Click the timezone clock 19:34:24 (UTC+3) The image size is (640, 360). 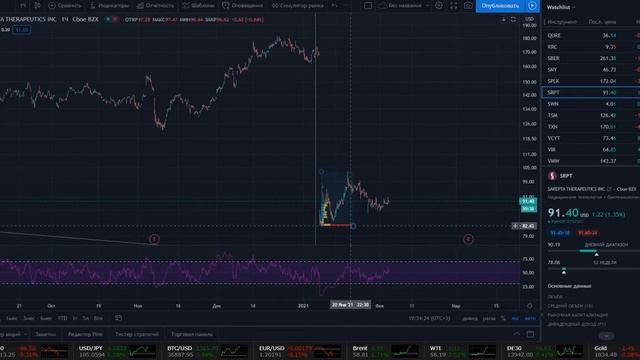(x=429, y=318)
